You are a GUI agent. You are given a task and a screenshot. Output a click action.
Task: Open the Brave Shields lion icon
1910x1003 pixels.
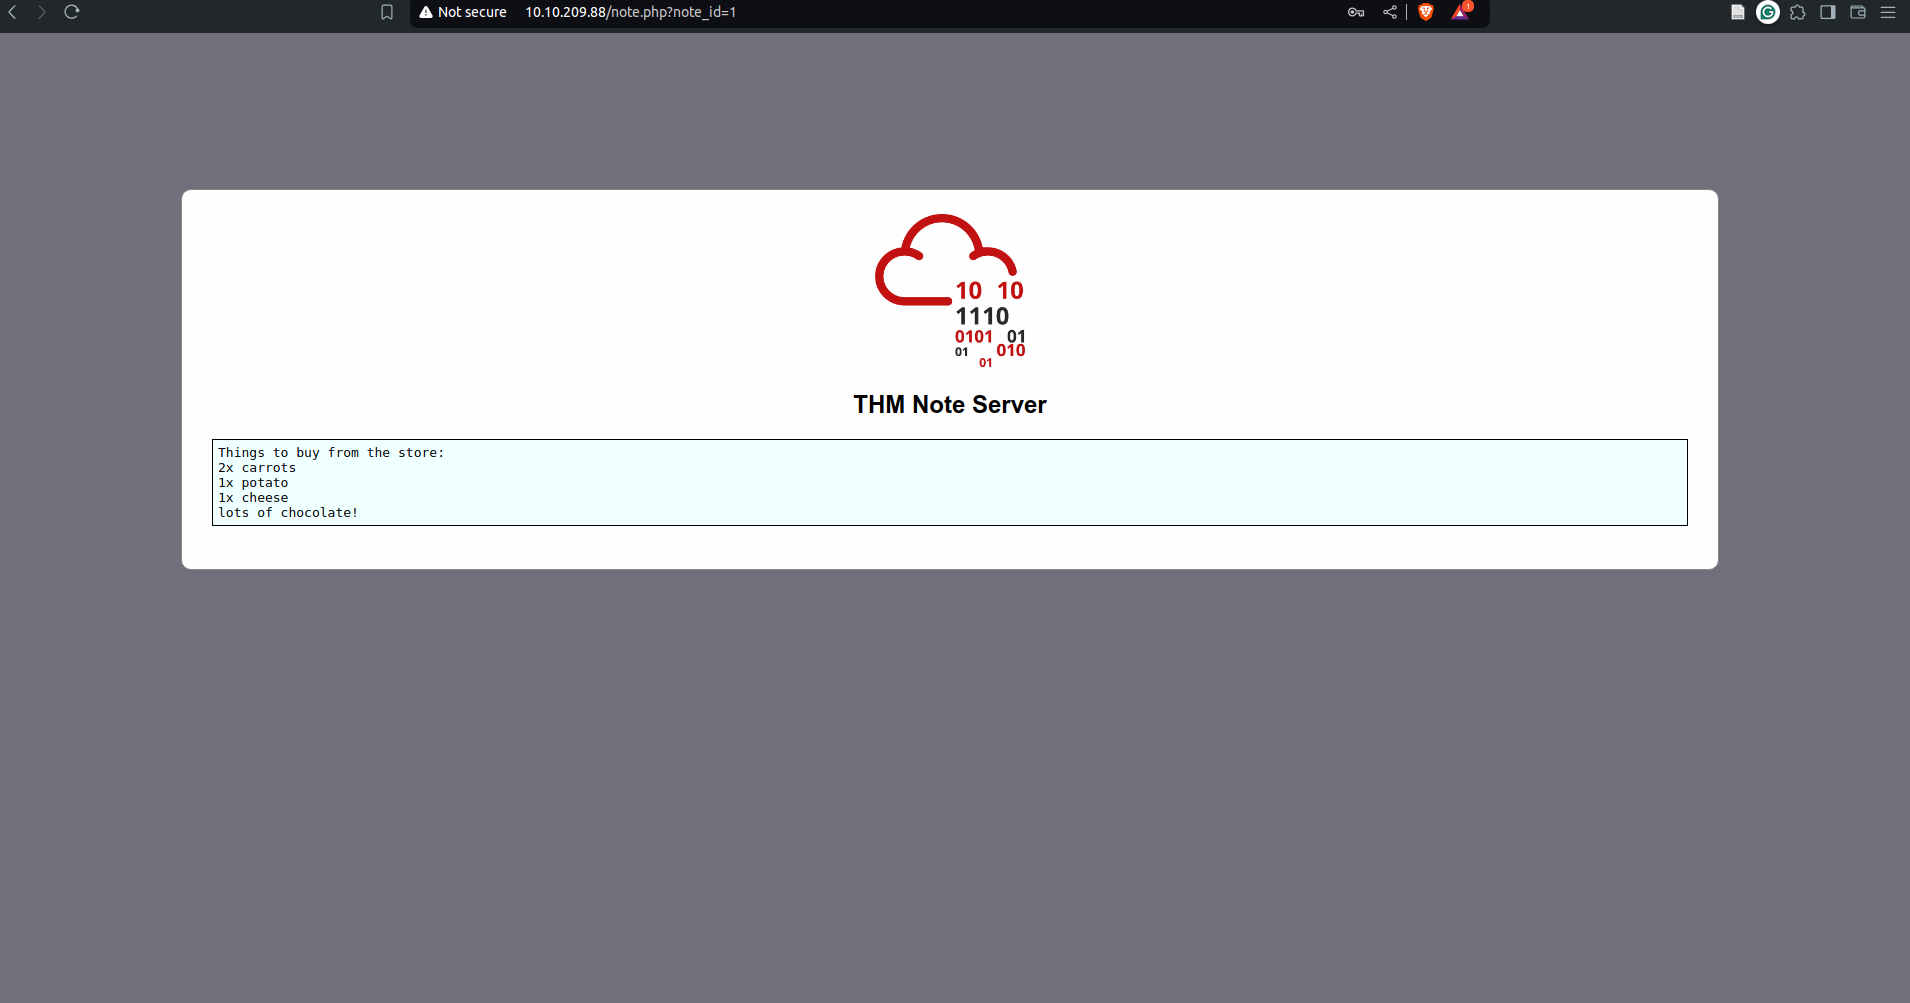(1426, 12)
